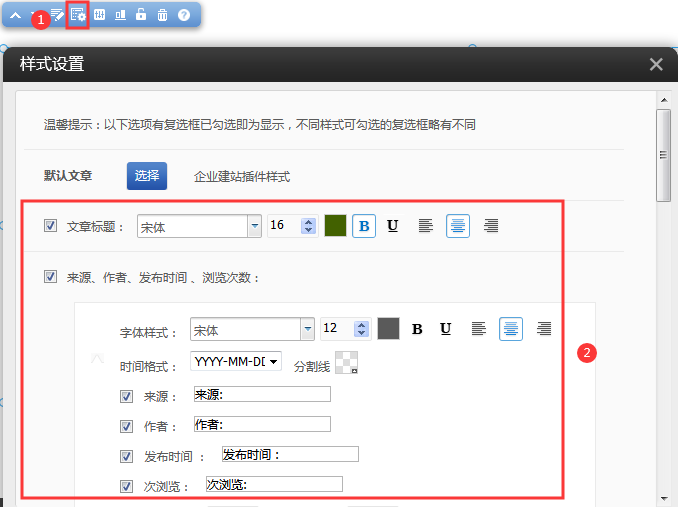This screenshot has height=507, width=678.
Task: Click the blue 选择 button
Action: (146, 175)
